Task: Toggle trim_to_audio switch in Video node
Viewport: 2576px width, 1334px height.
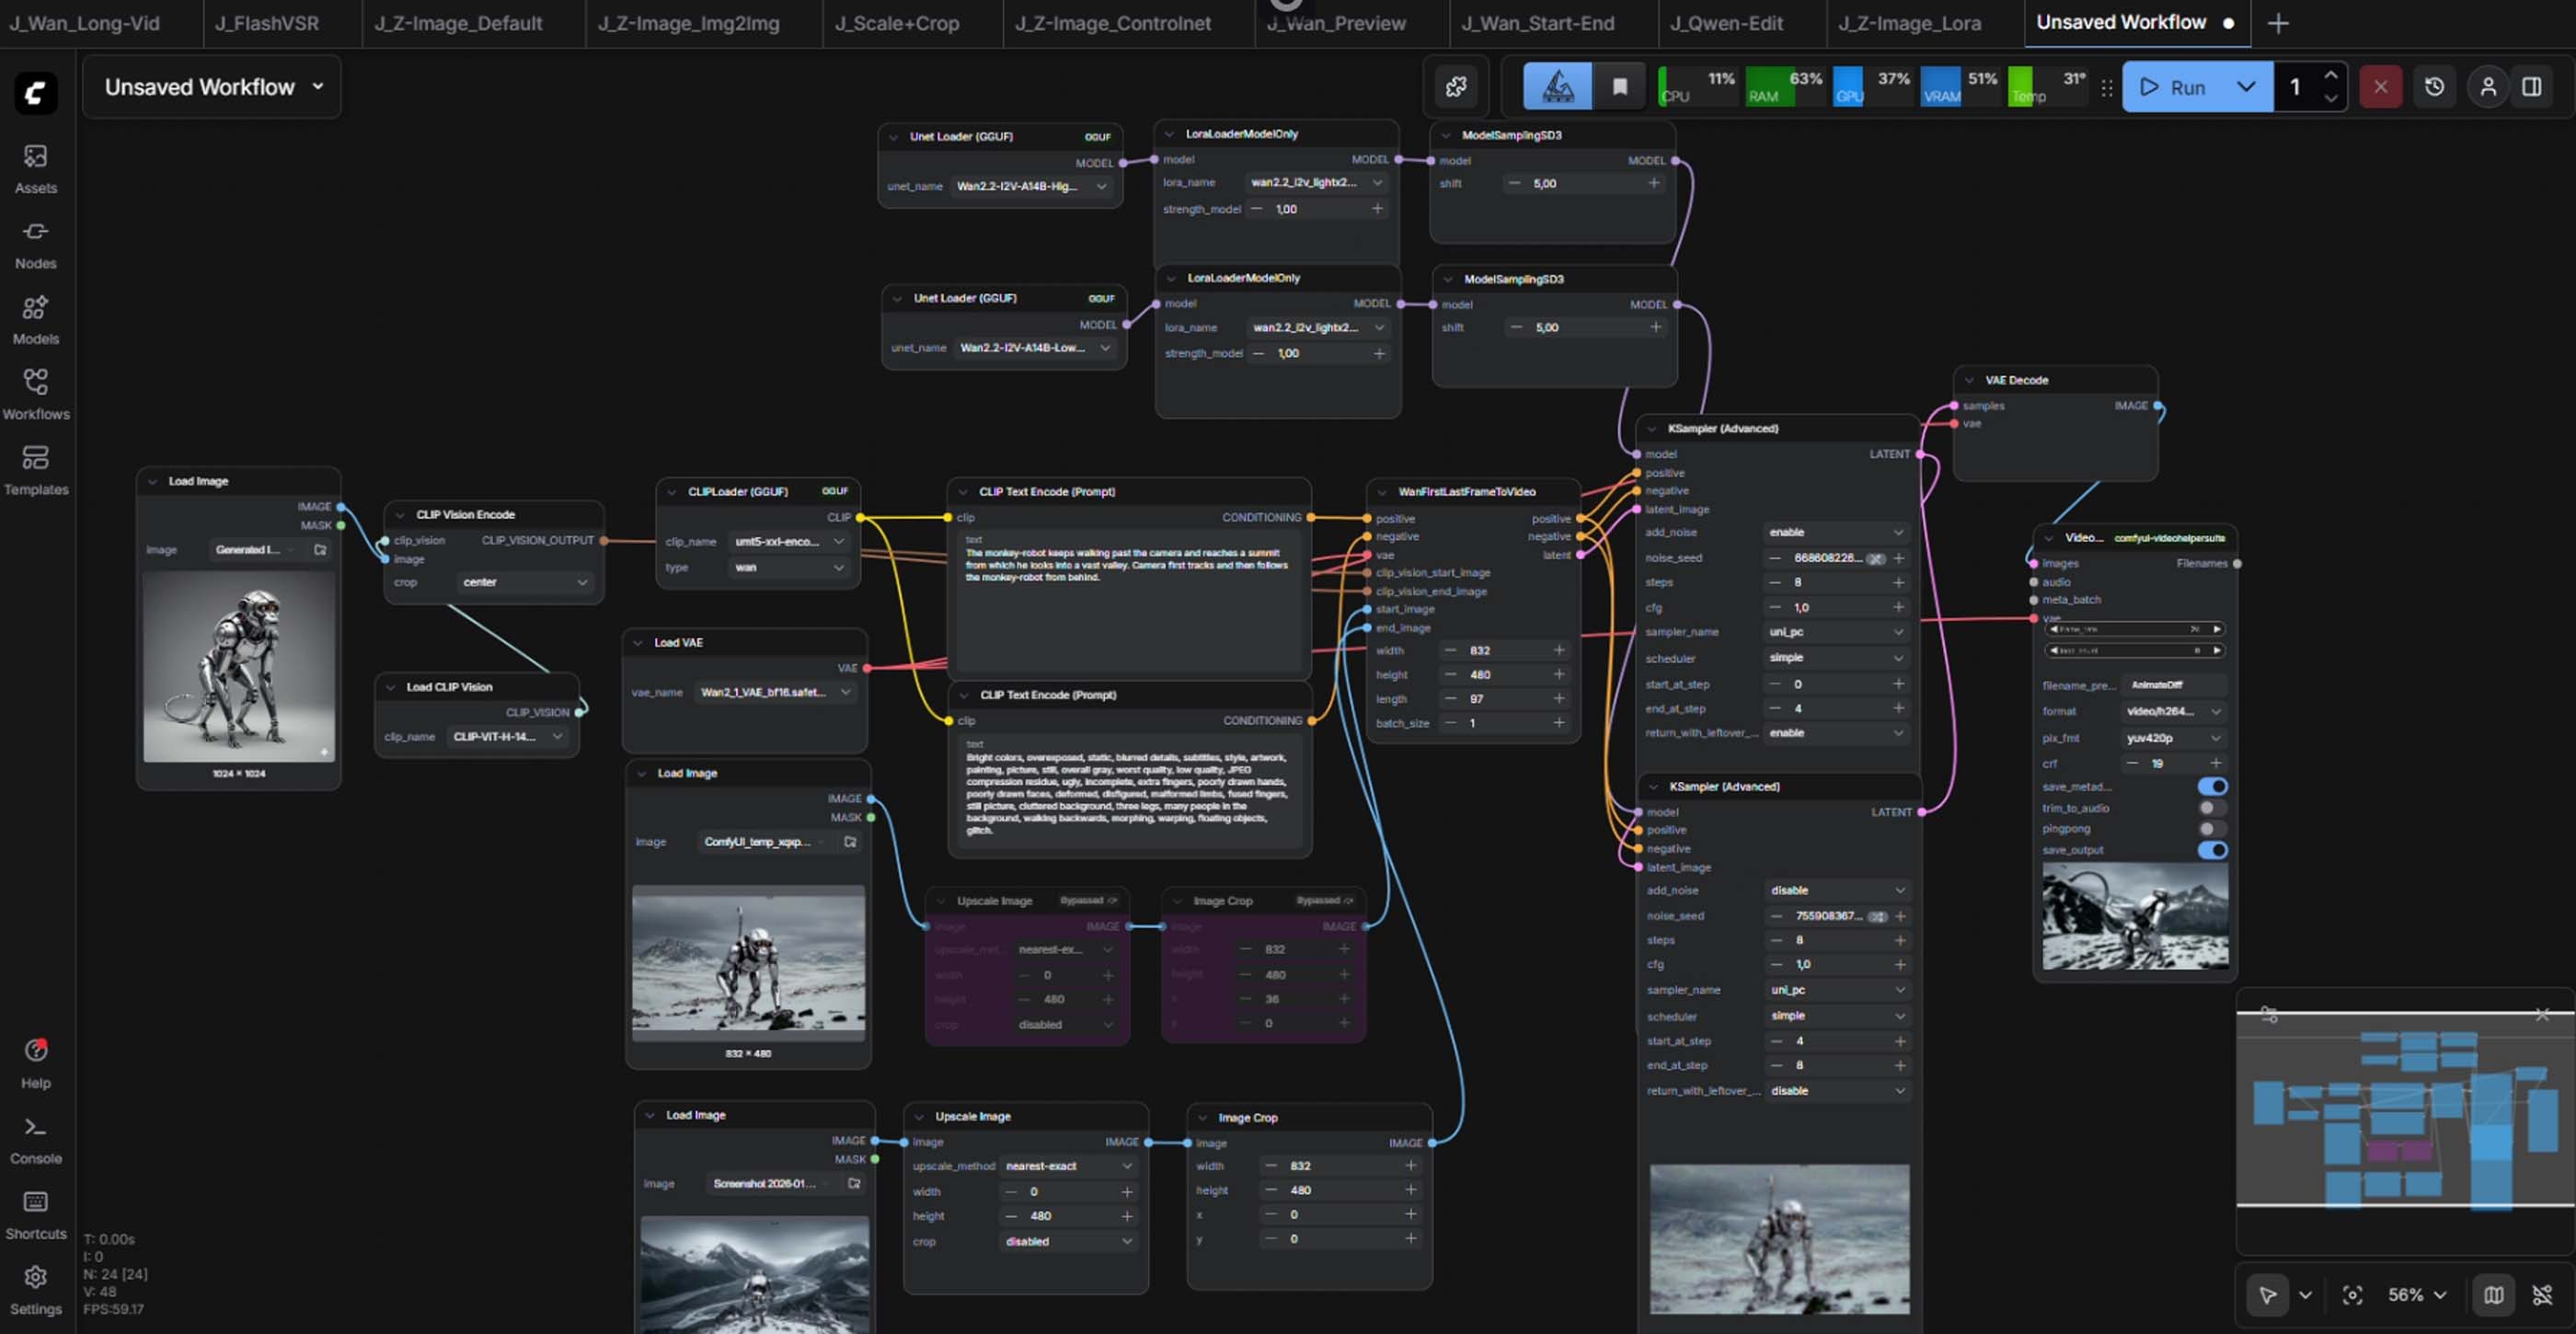Action: coord(2212,808)
